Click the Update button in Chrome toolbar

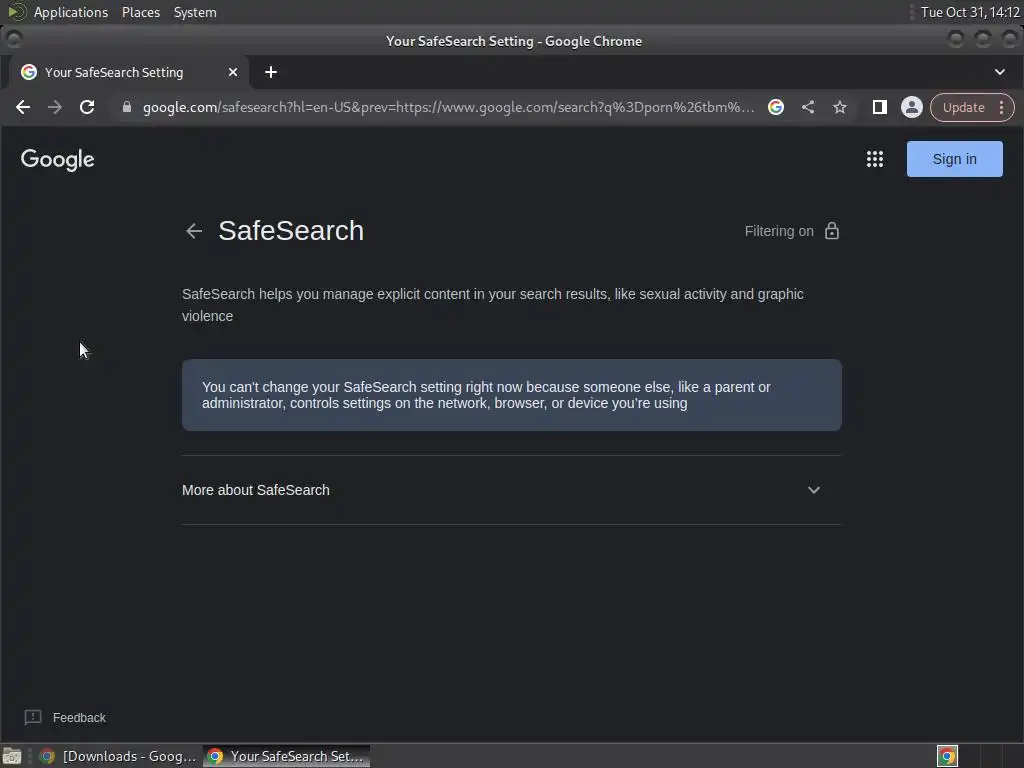click(x=963, y=107)
